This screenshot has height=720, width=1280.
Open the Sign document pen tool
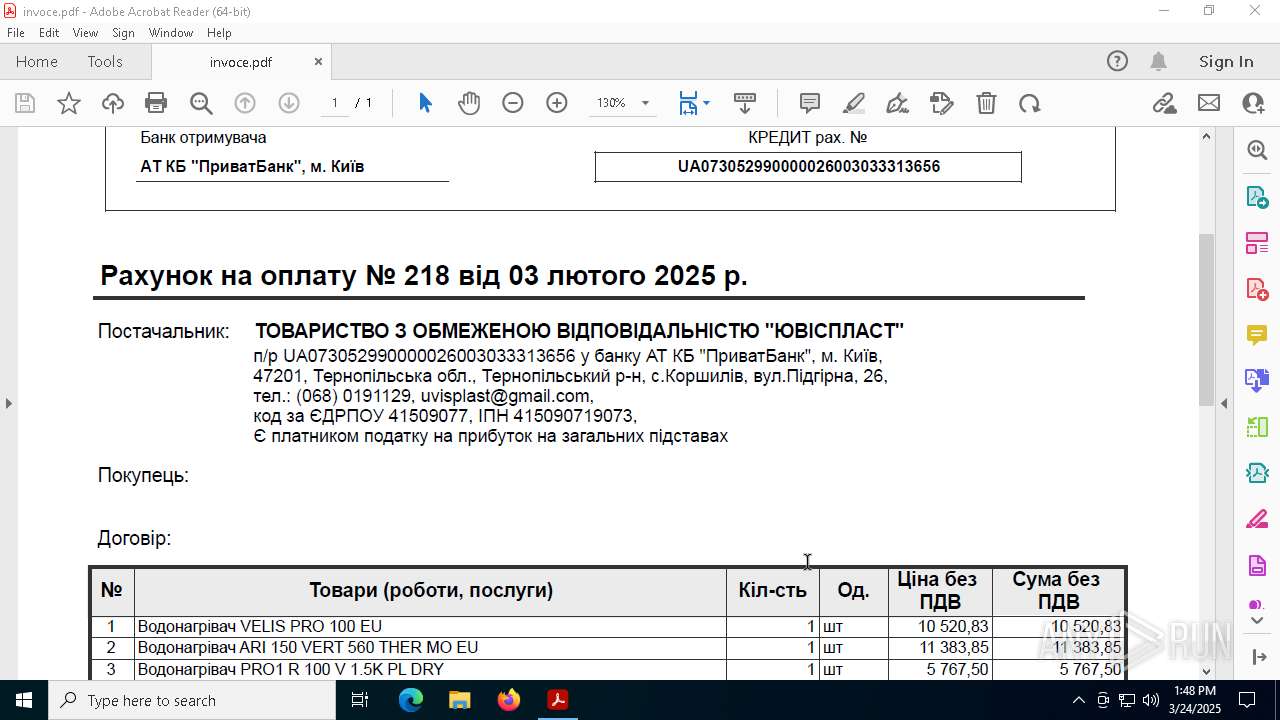pos(898,103)
